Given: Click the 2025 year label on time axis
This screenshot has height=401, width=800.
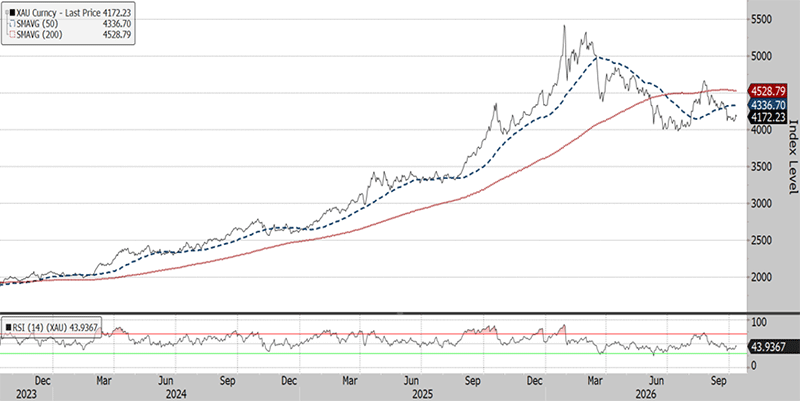Looking at the screenshot, I should [x=423, y=394].
